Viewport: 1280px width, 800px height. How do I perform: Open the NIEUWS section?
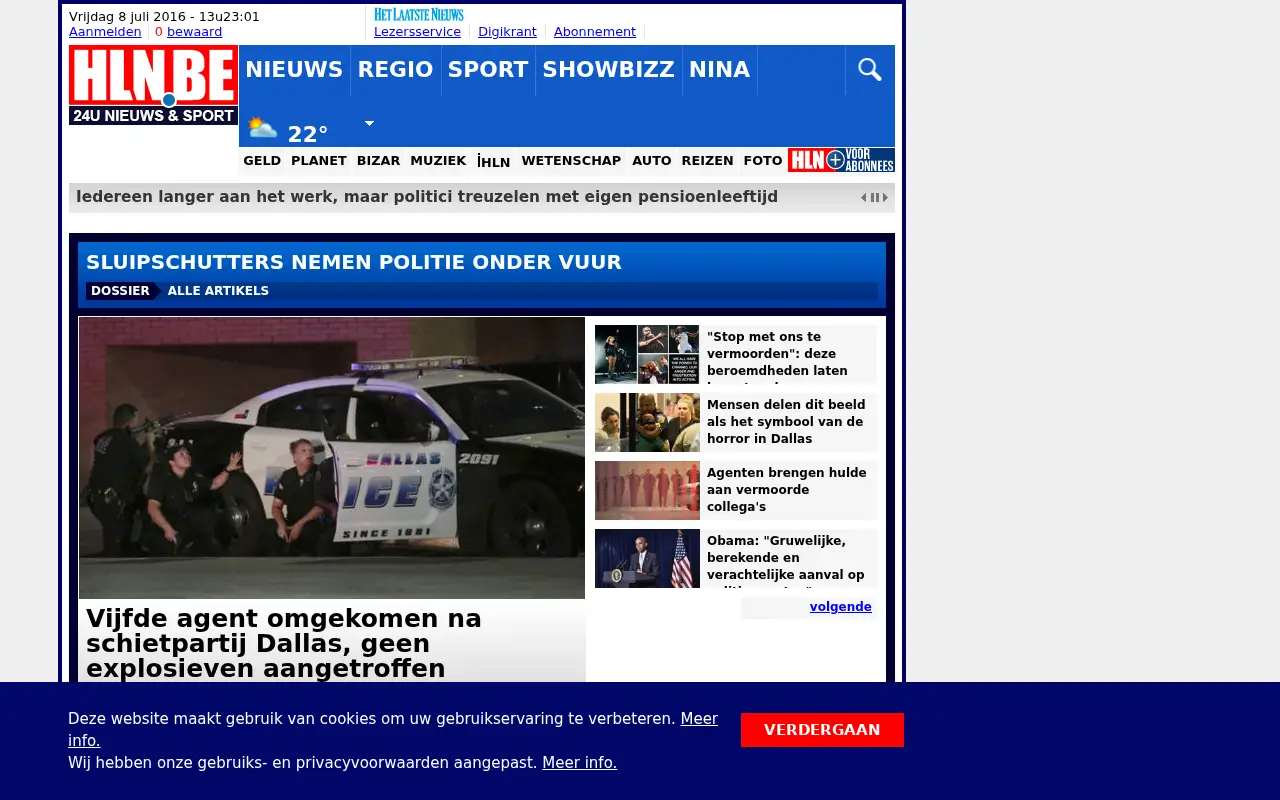point(294,70)
